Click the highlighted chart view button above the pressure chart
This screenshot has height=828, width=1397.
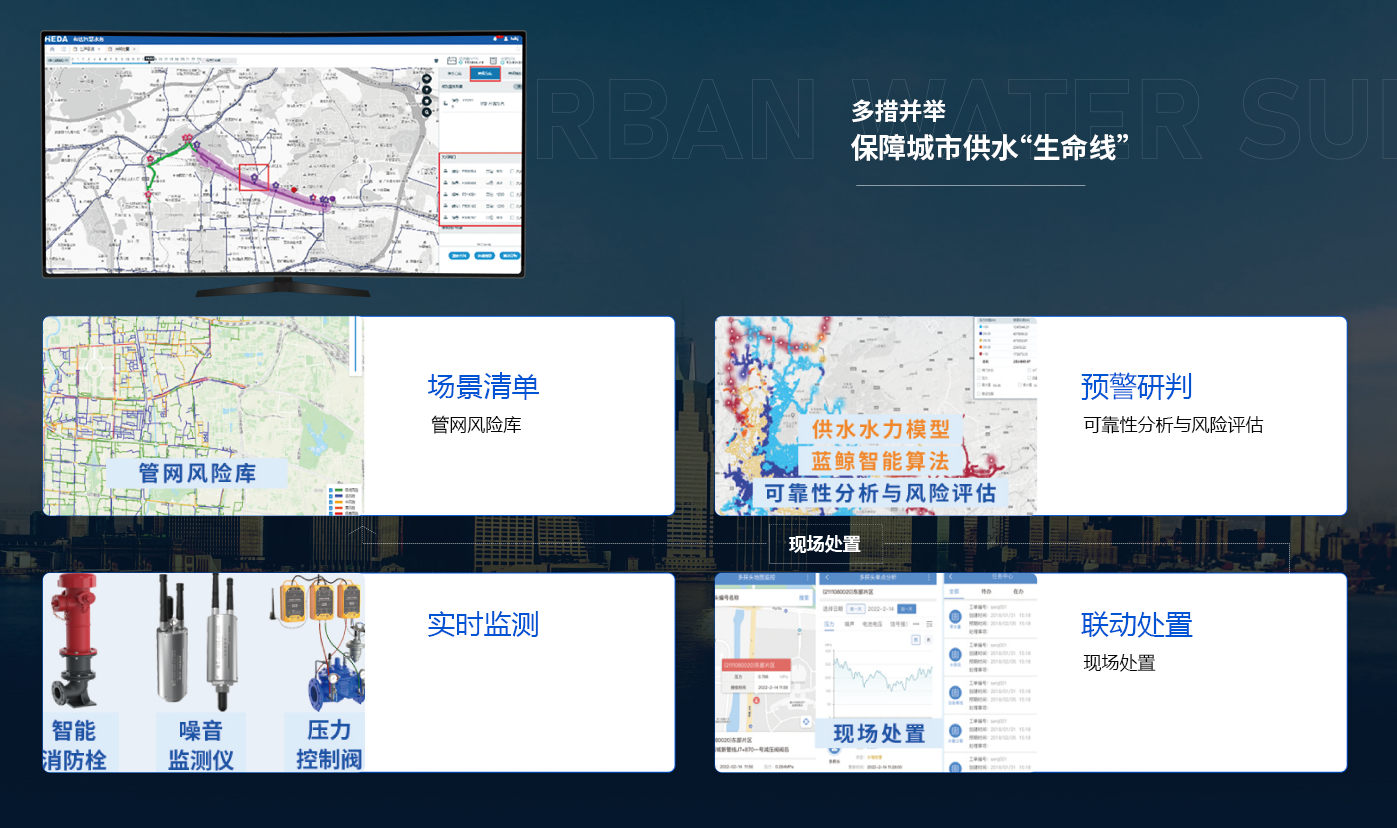(914, 640)
